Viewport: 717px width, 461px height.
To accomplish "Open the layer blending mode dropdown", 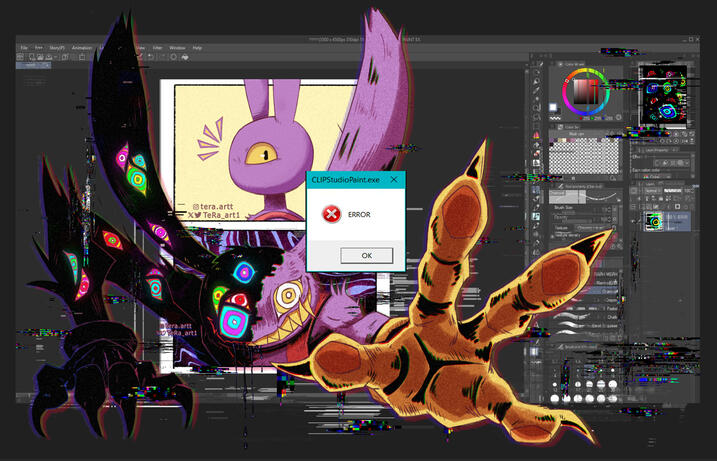I will (653, 191).
